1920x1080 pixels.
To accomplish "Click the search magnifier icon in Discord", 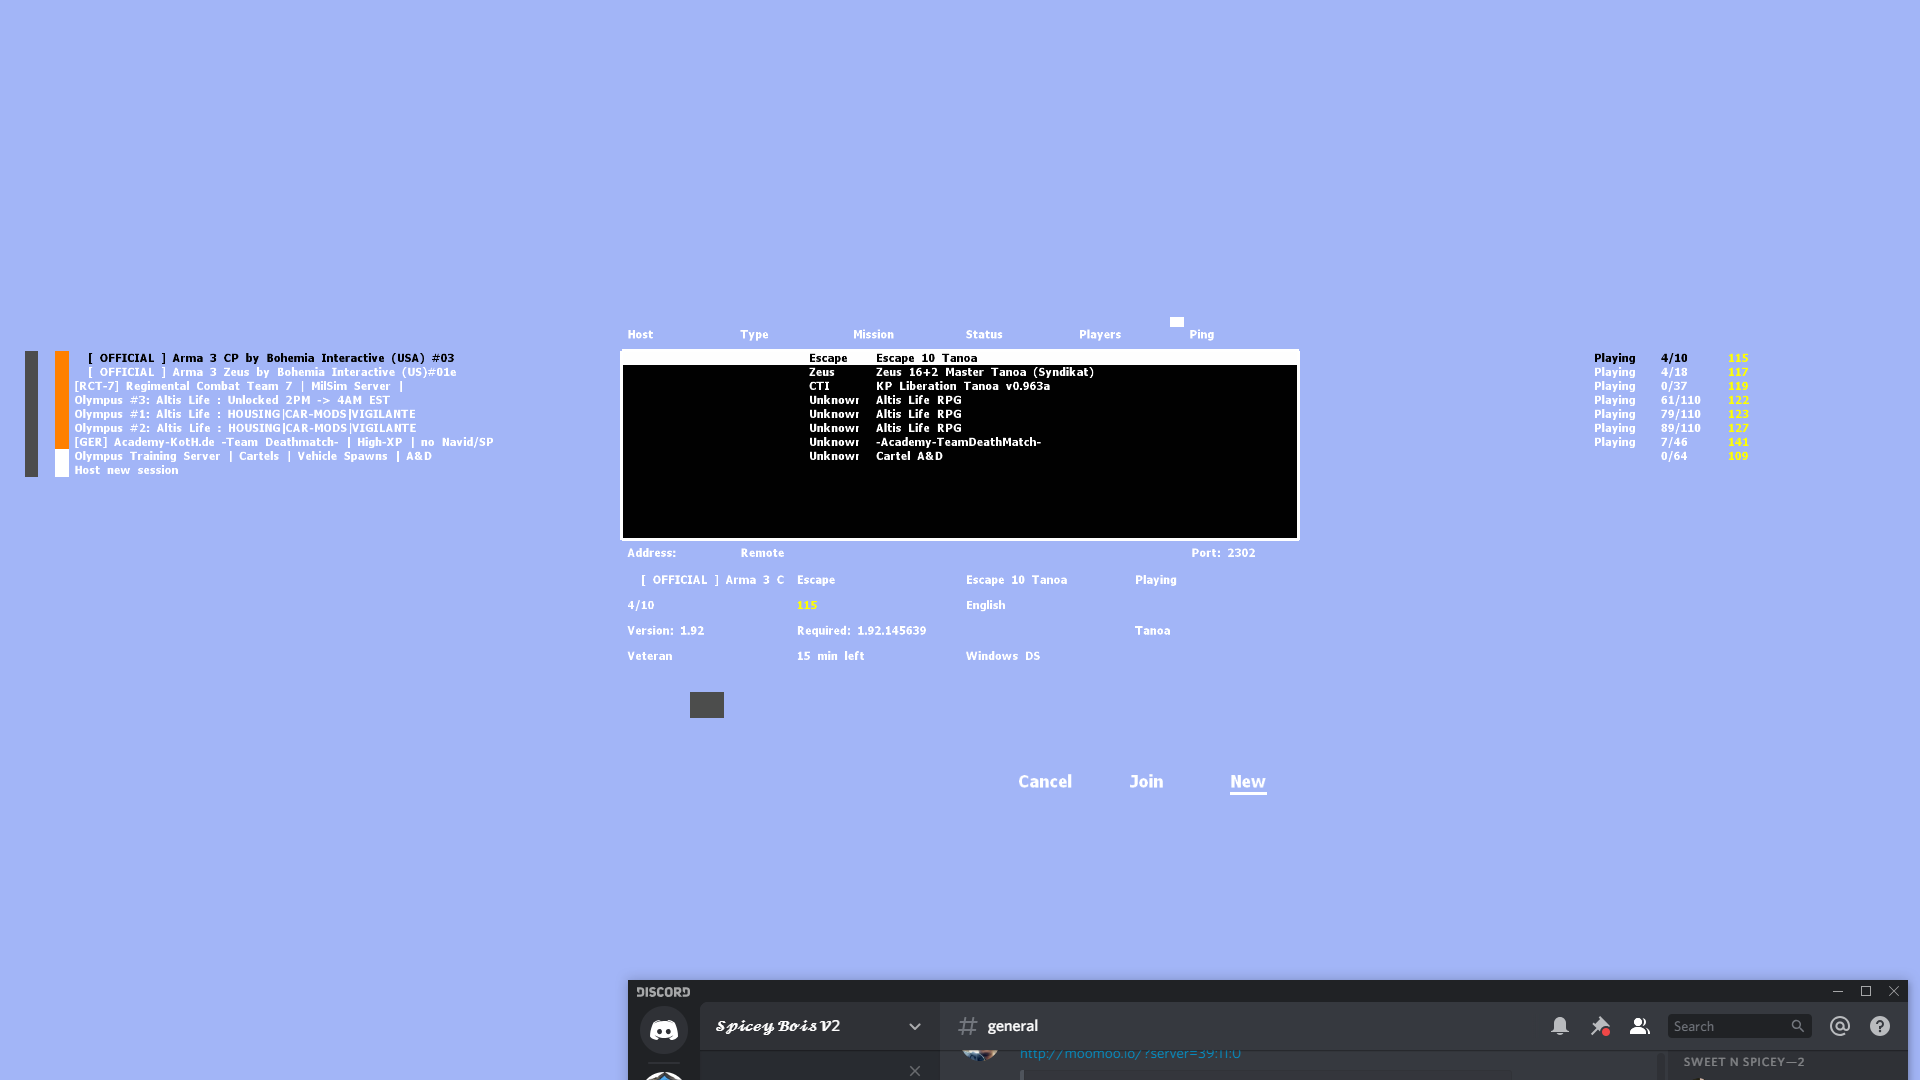I will (1798, 1026).
